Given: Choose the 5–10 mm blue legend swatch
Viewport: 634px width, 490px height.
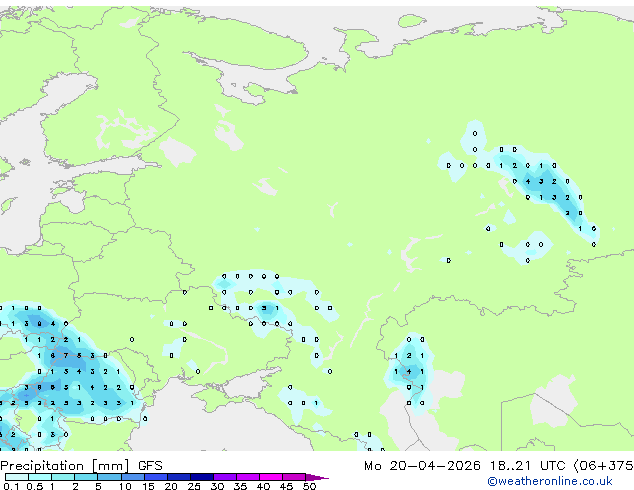Looking at the screenshot, I should tap(109, 477).
